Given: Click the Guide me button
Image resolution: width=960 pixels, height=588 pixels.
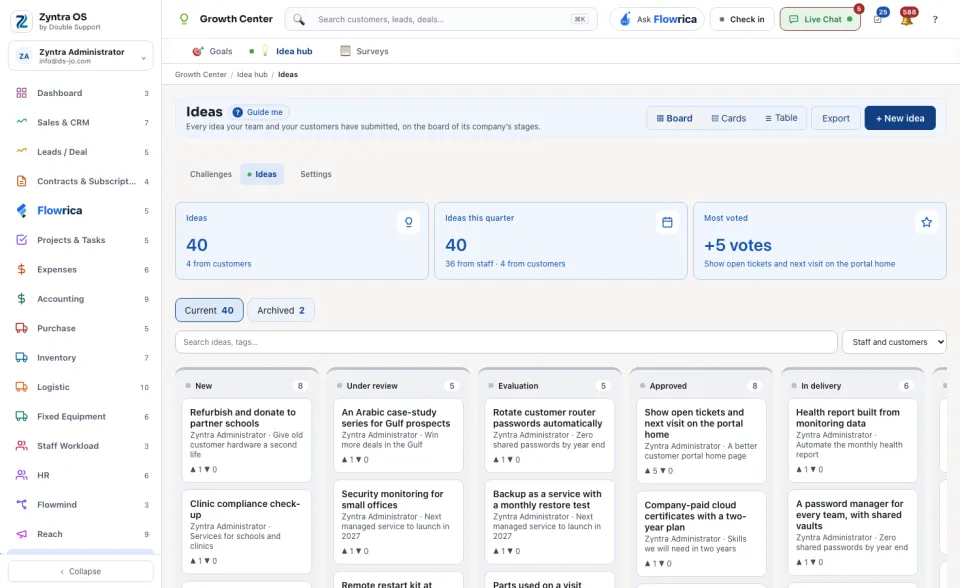Looking at the screenshot, I should (x=259, y=112).
